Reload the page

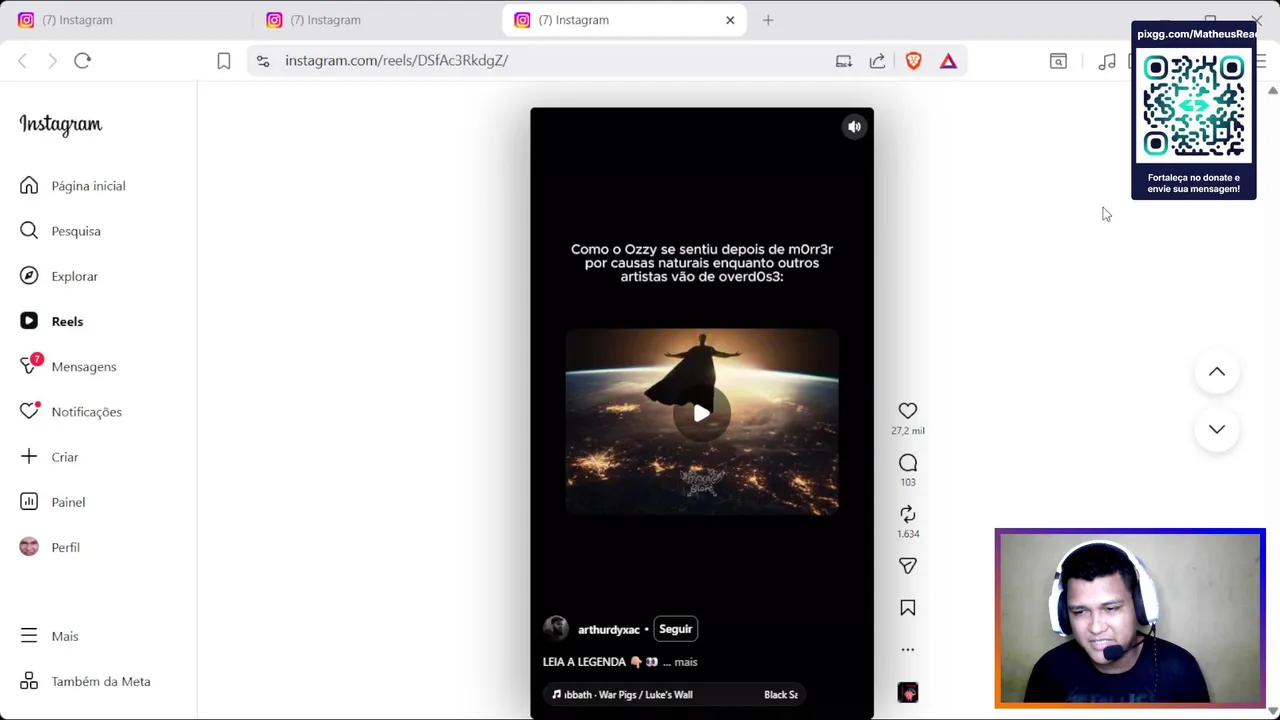tap(83, 61)
